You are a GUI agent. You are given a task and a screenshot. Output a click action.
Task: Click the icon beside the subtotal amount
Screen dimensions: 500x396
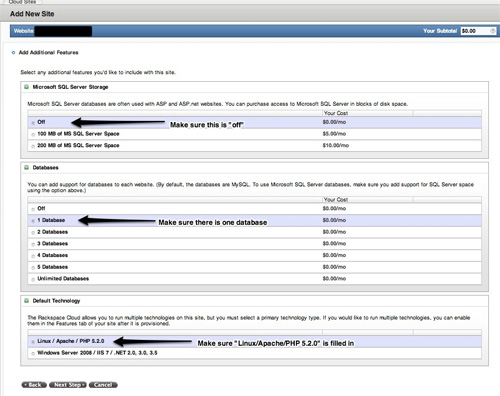click(493, 31)
